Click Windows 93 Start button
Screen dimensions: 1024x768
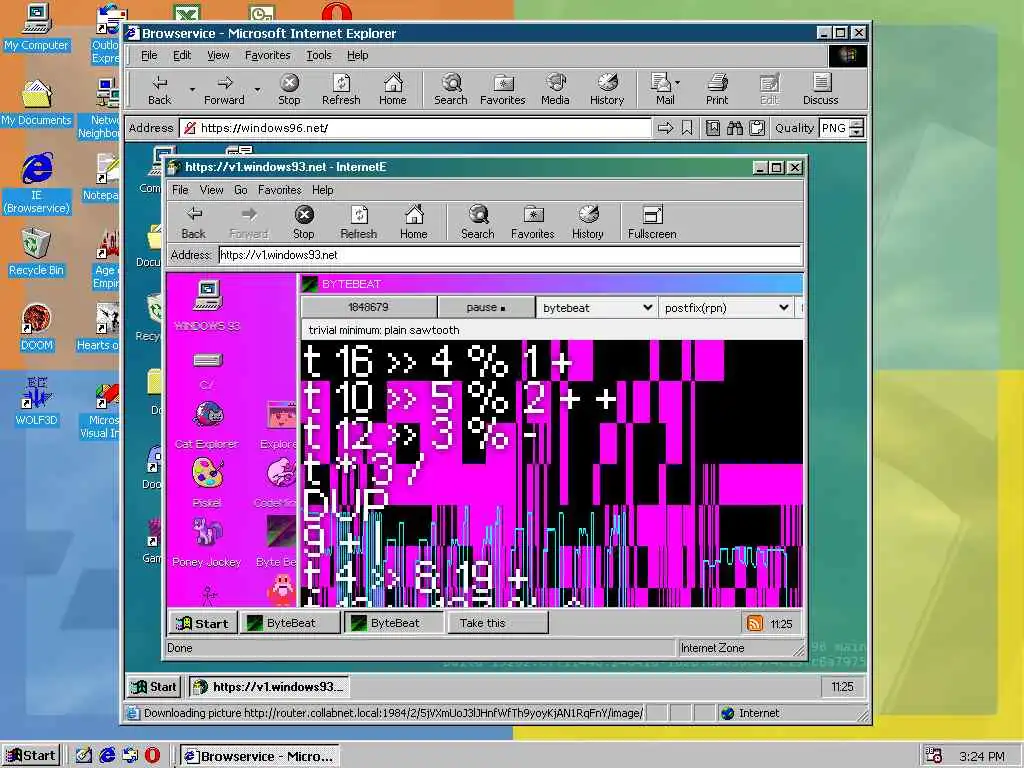coord(202,623)
